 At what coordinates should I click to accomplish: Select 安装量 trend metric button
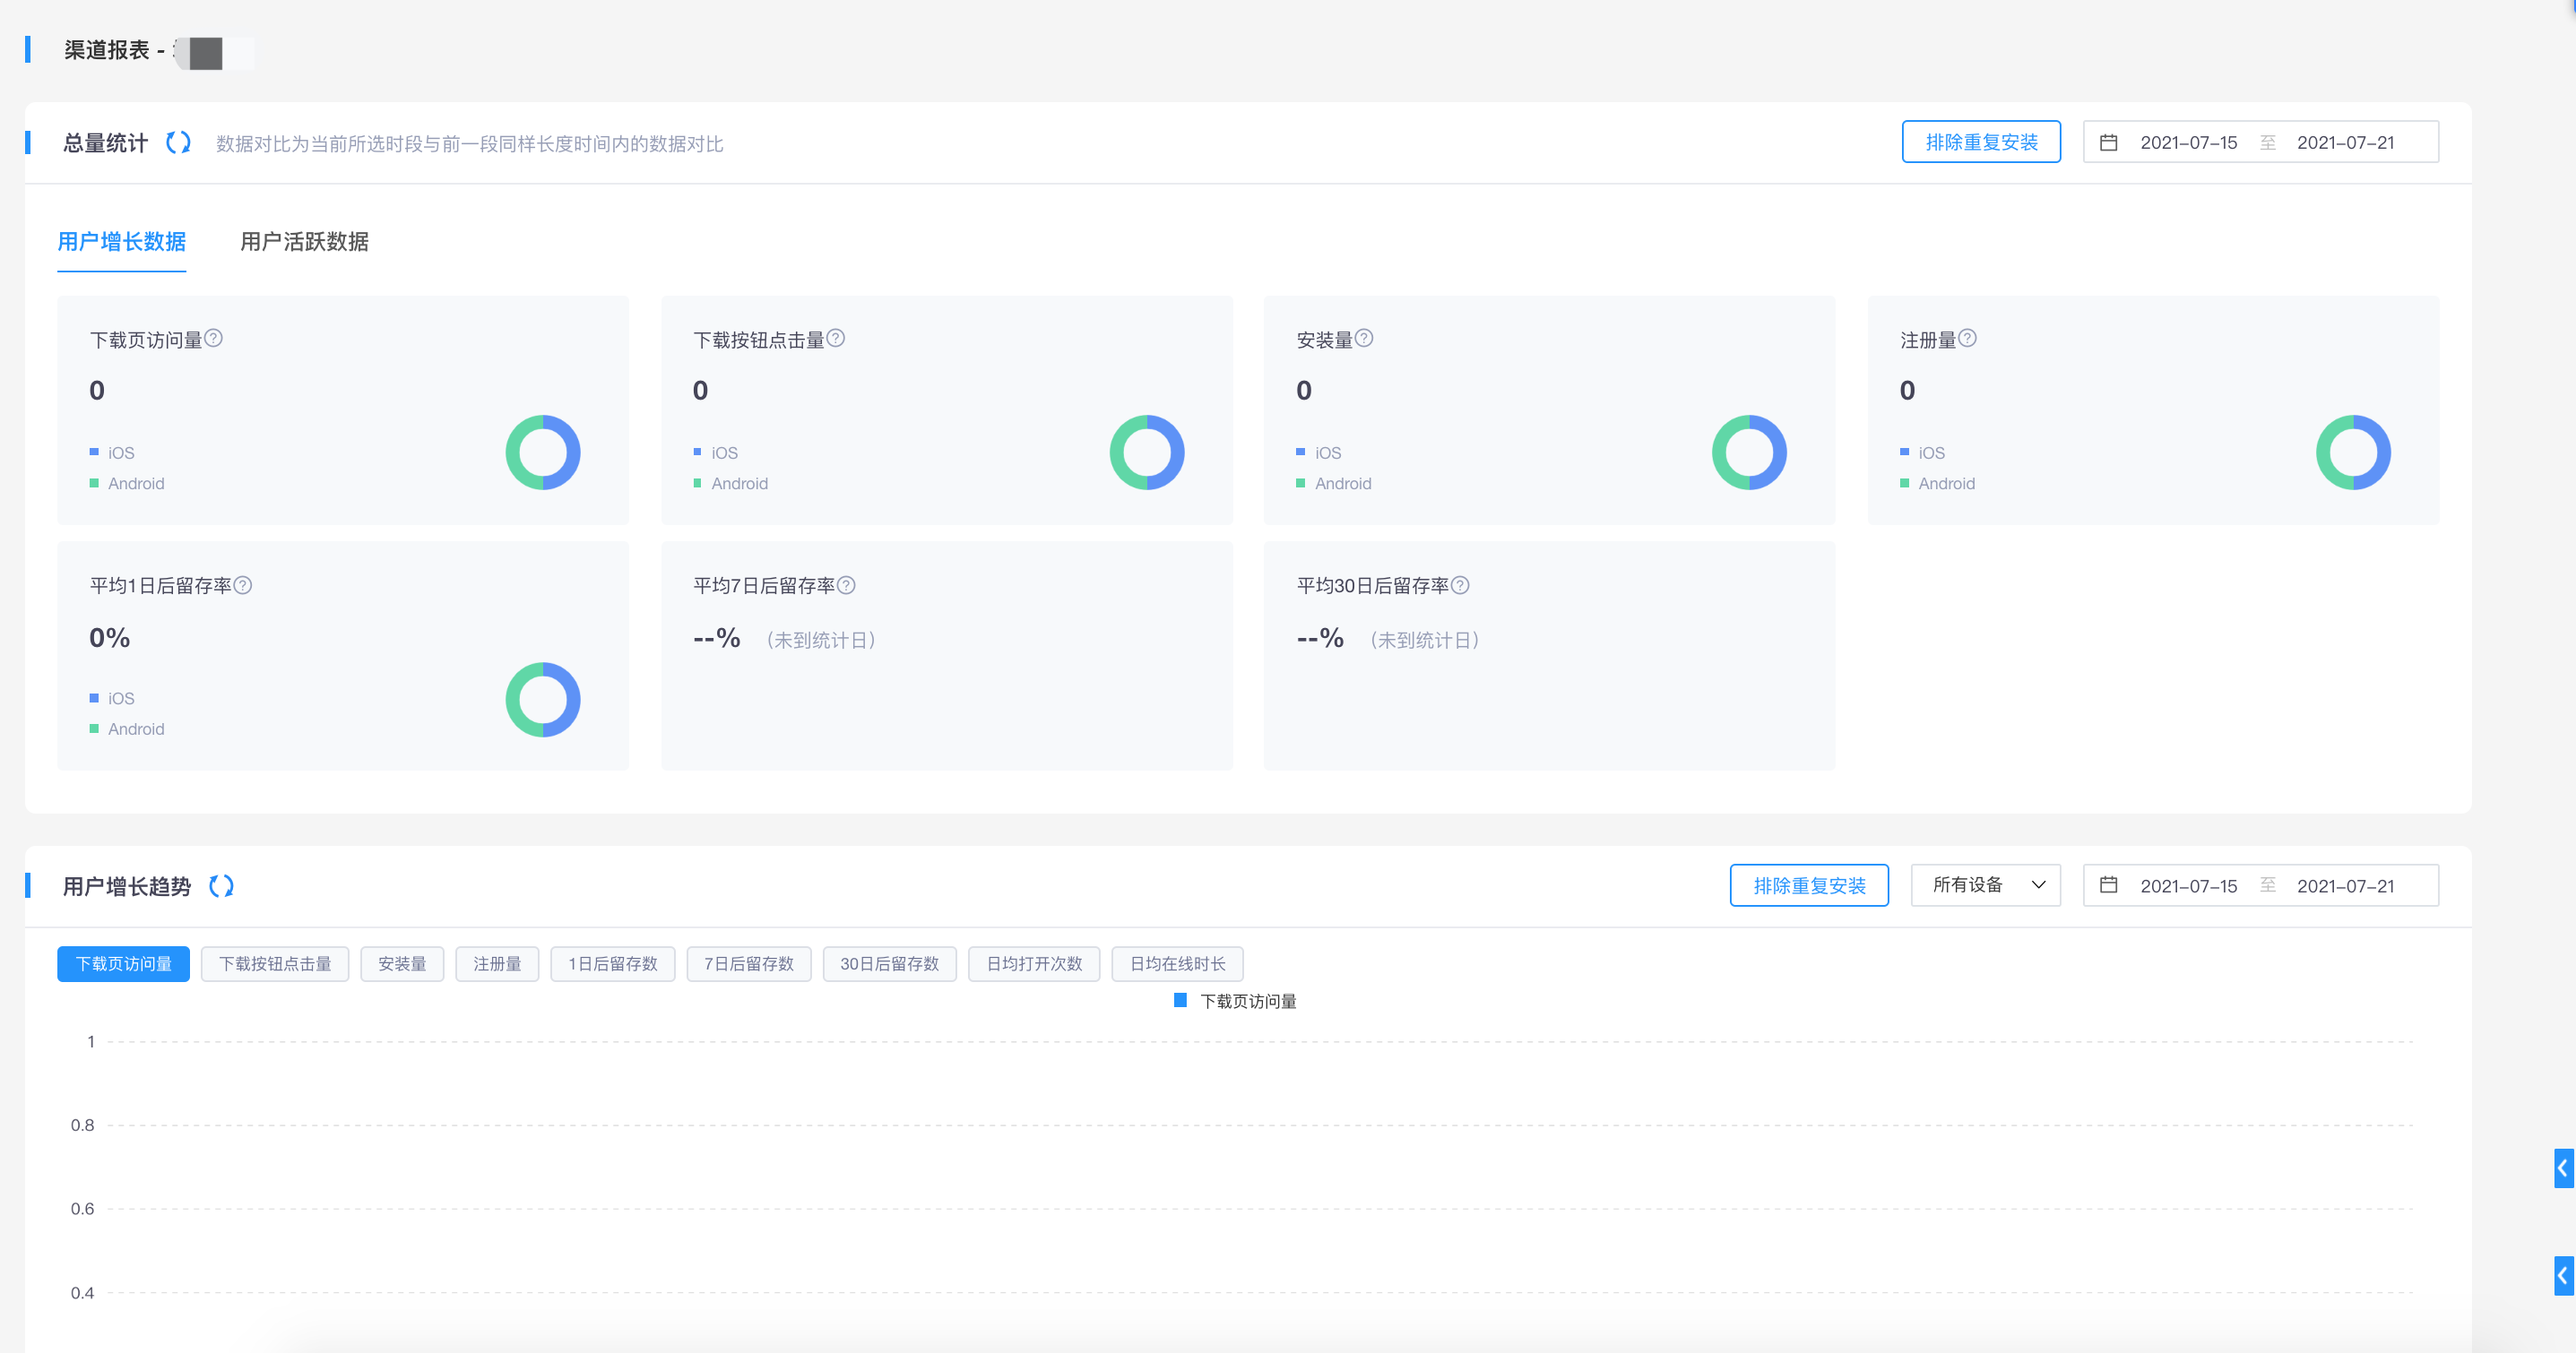pyautogui.click(x=402, y=964)
